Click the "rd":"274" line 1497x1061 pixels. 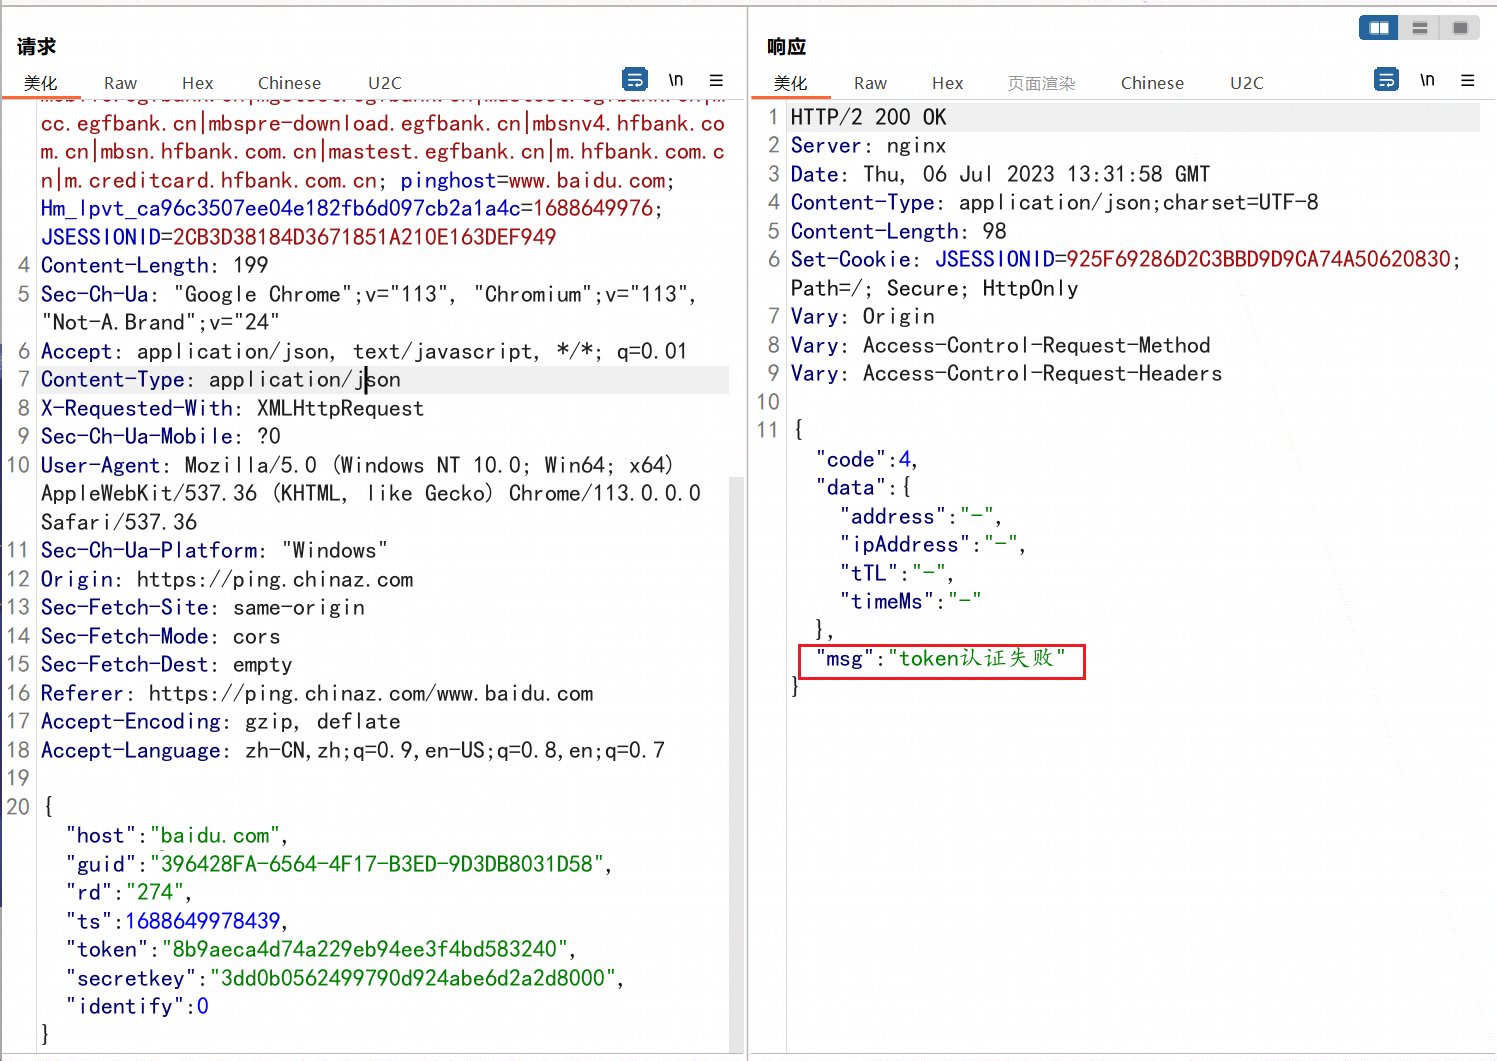coord(128,892)
